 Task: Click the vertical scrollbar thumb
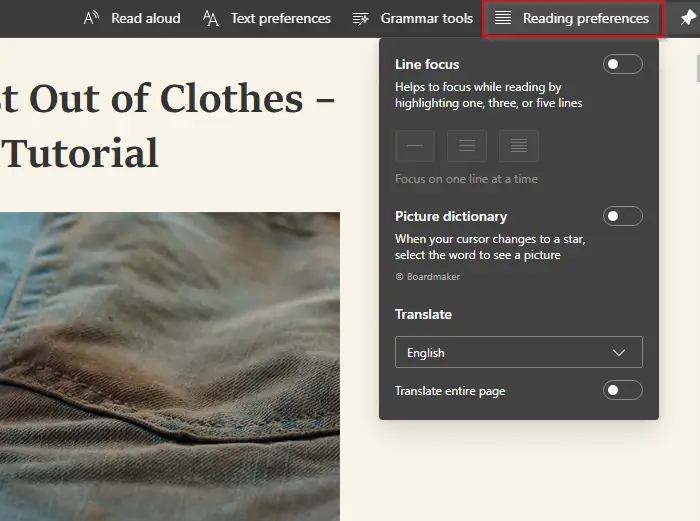(x=698, y=68)
